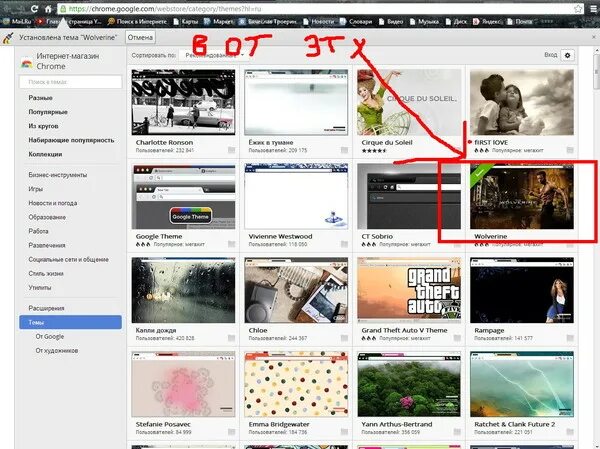Click the Вход sign-in link
This screenshot has height=449, width=600.
click(x=551, y=55)
